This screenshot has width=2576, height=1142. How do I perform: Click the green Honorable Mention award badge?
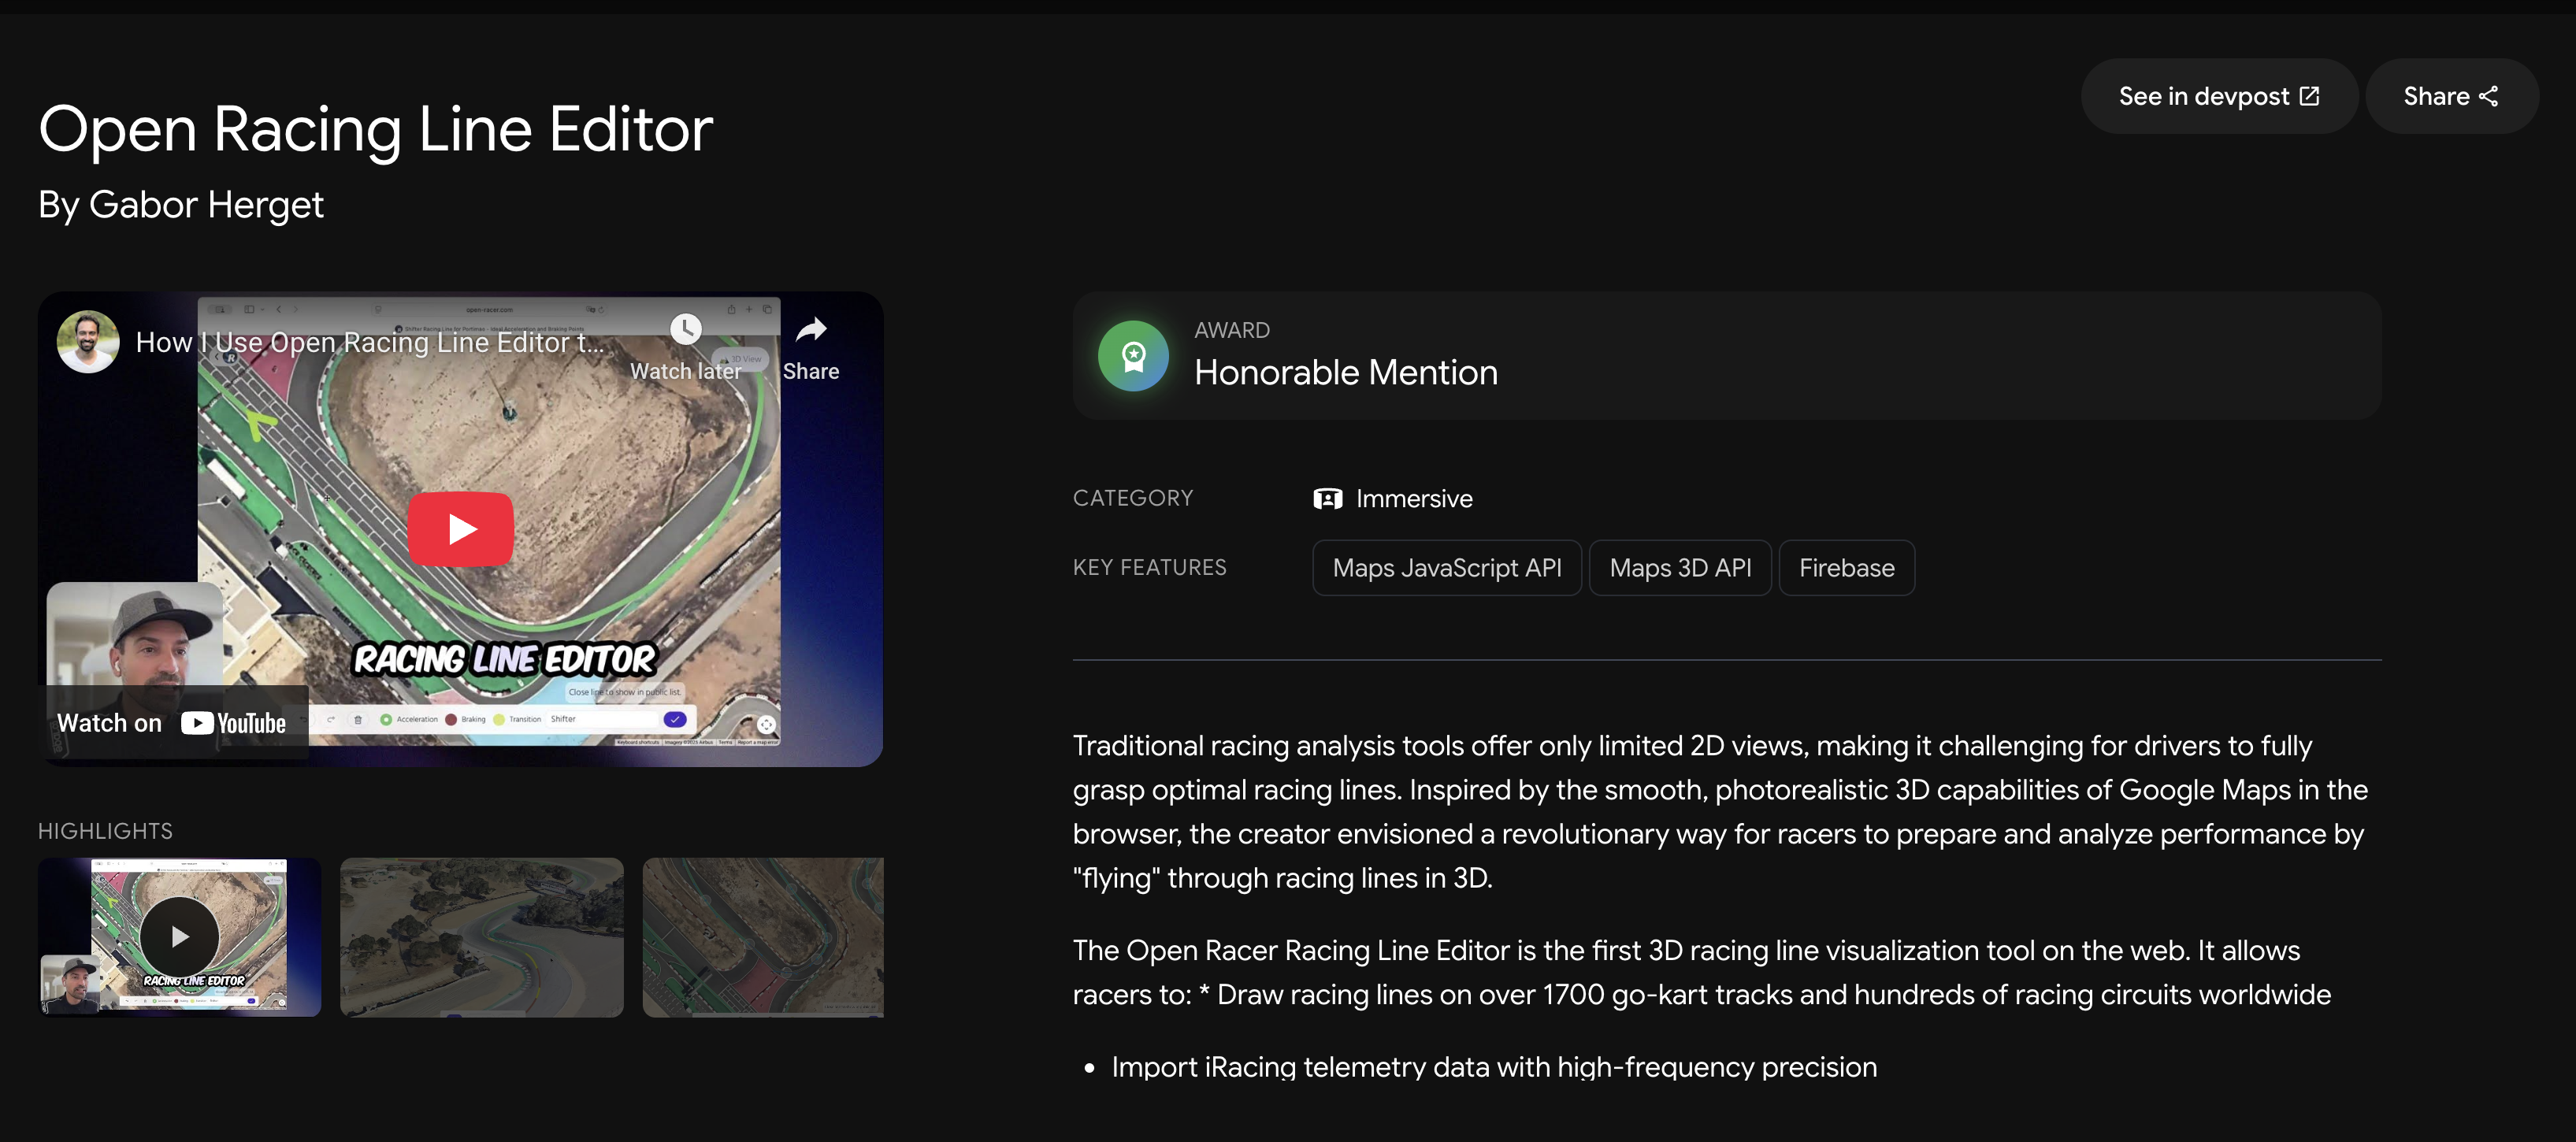[1133, 356]
